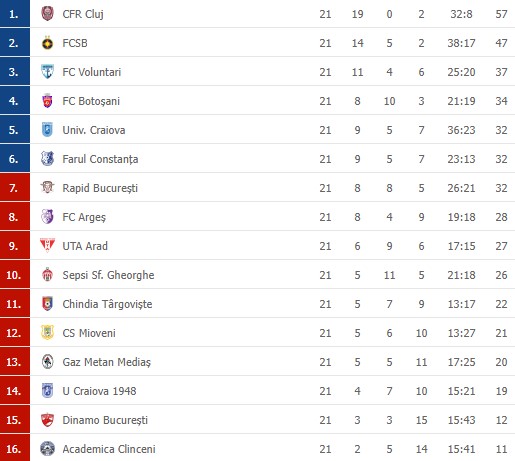This screenshot has height=461, width=515.
Task: Click the U Craiova 1948 team name
Action: [x=99, y=391]
